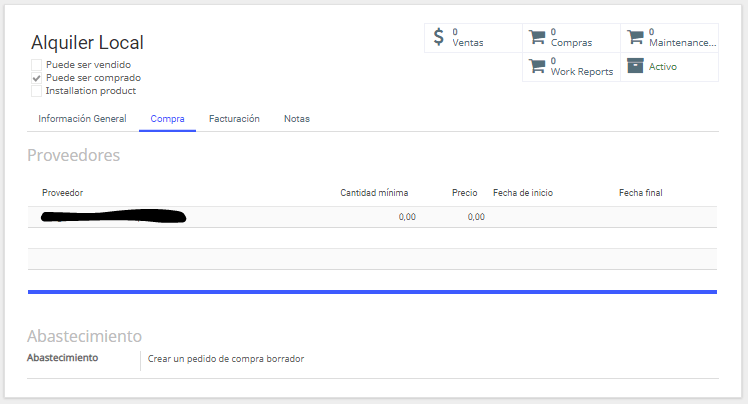Open the Compras shopping cart icon

point(537,37)
